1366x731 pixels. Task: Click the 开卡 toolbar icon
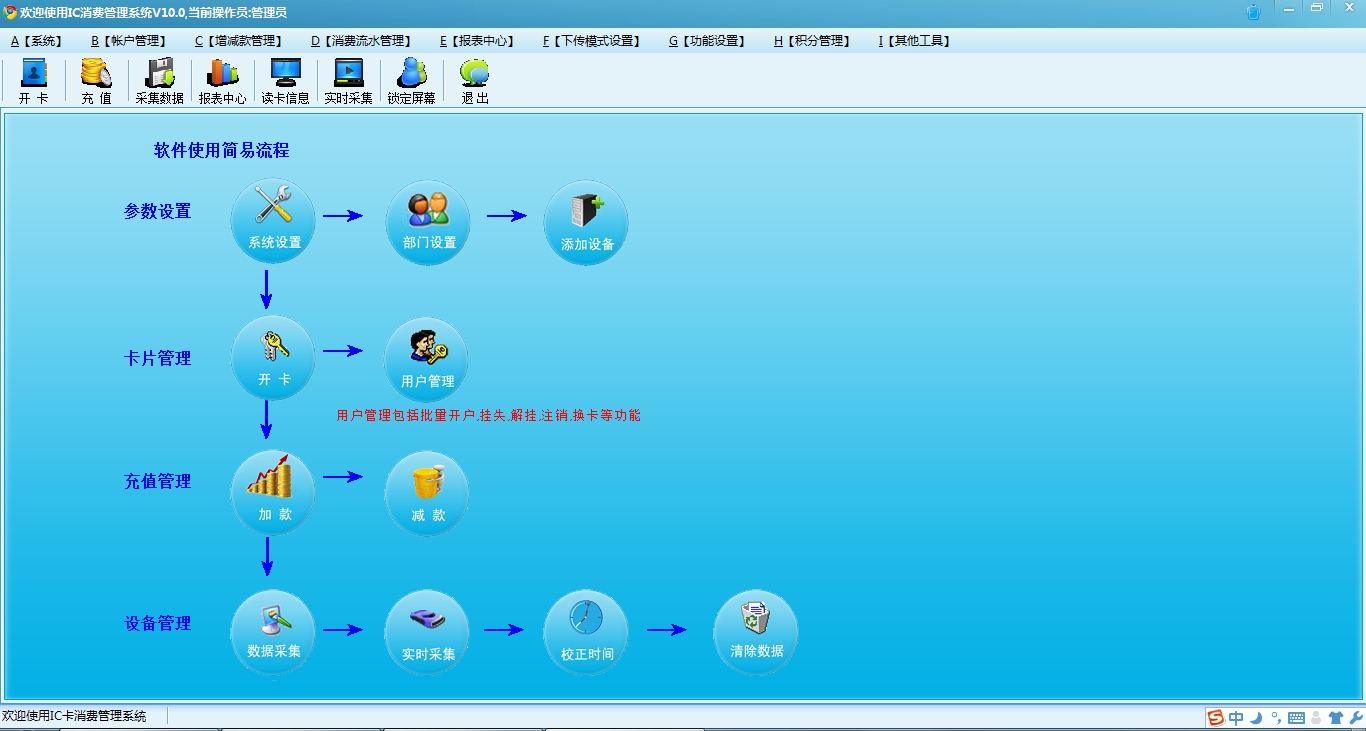tap(34, 82)
